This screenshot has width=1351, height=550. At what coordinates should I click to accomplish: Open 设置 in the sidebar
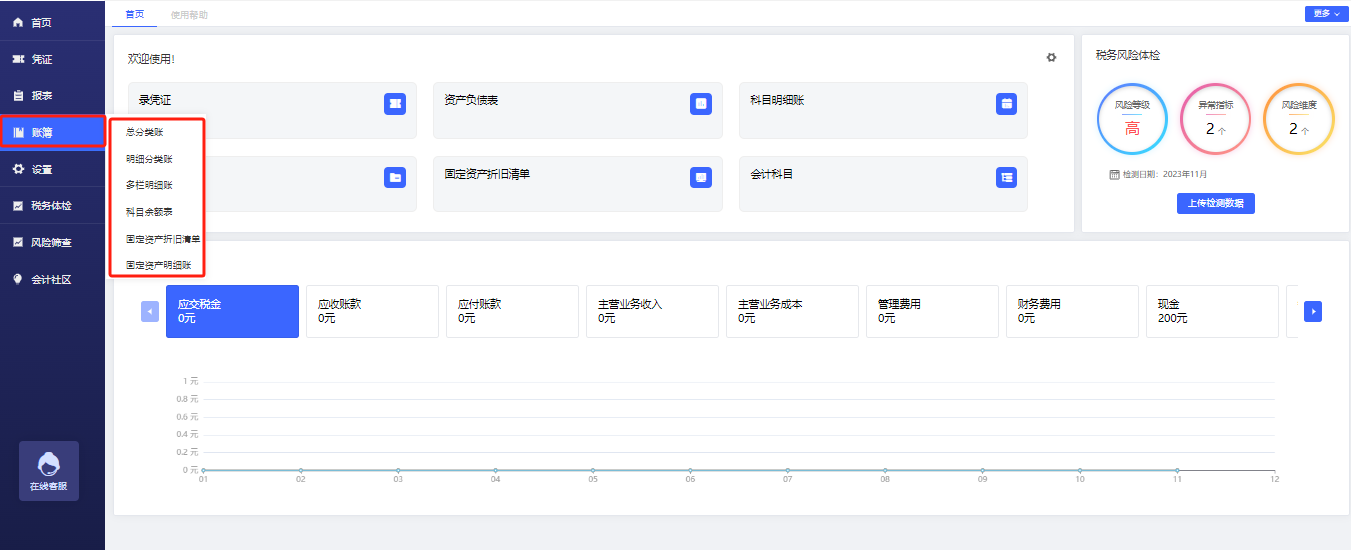52,169
